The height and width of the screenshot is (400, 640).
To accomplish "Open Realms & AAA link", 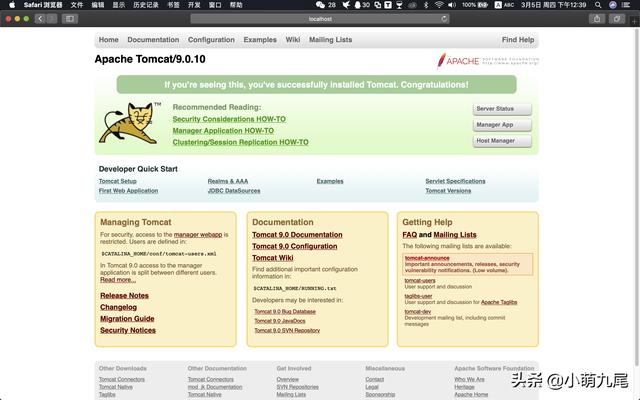I will [228, 181].
